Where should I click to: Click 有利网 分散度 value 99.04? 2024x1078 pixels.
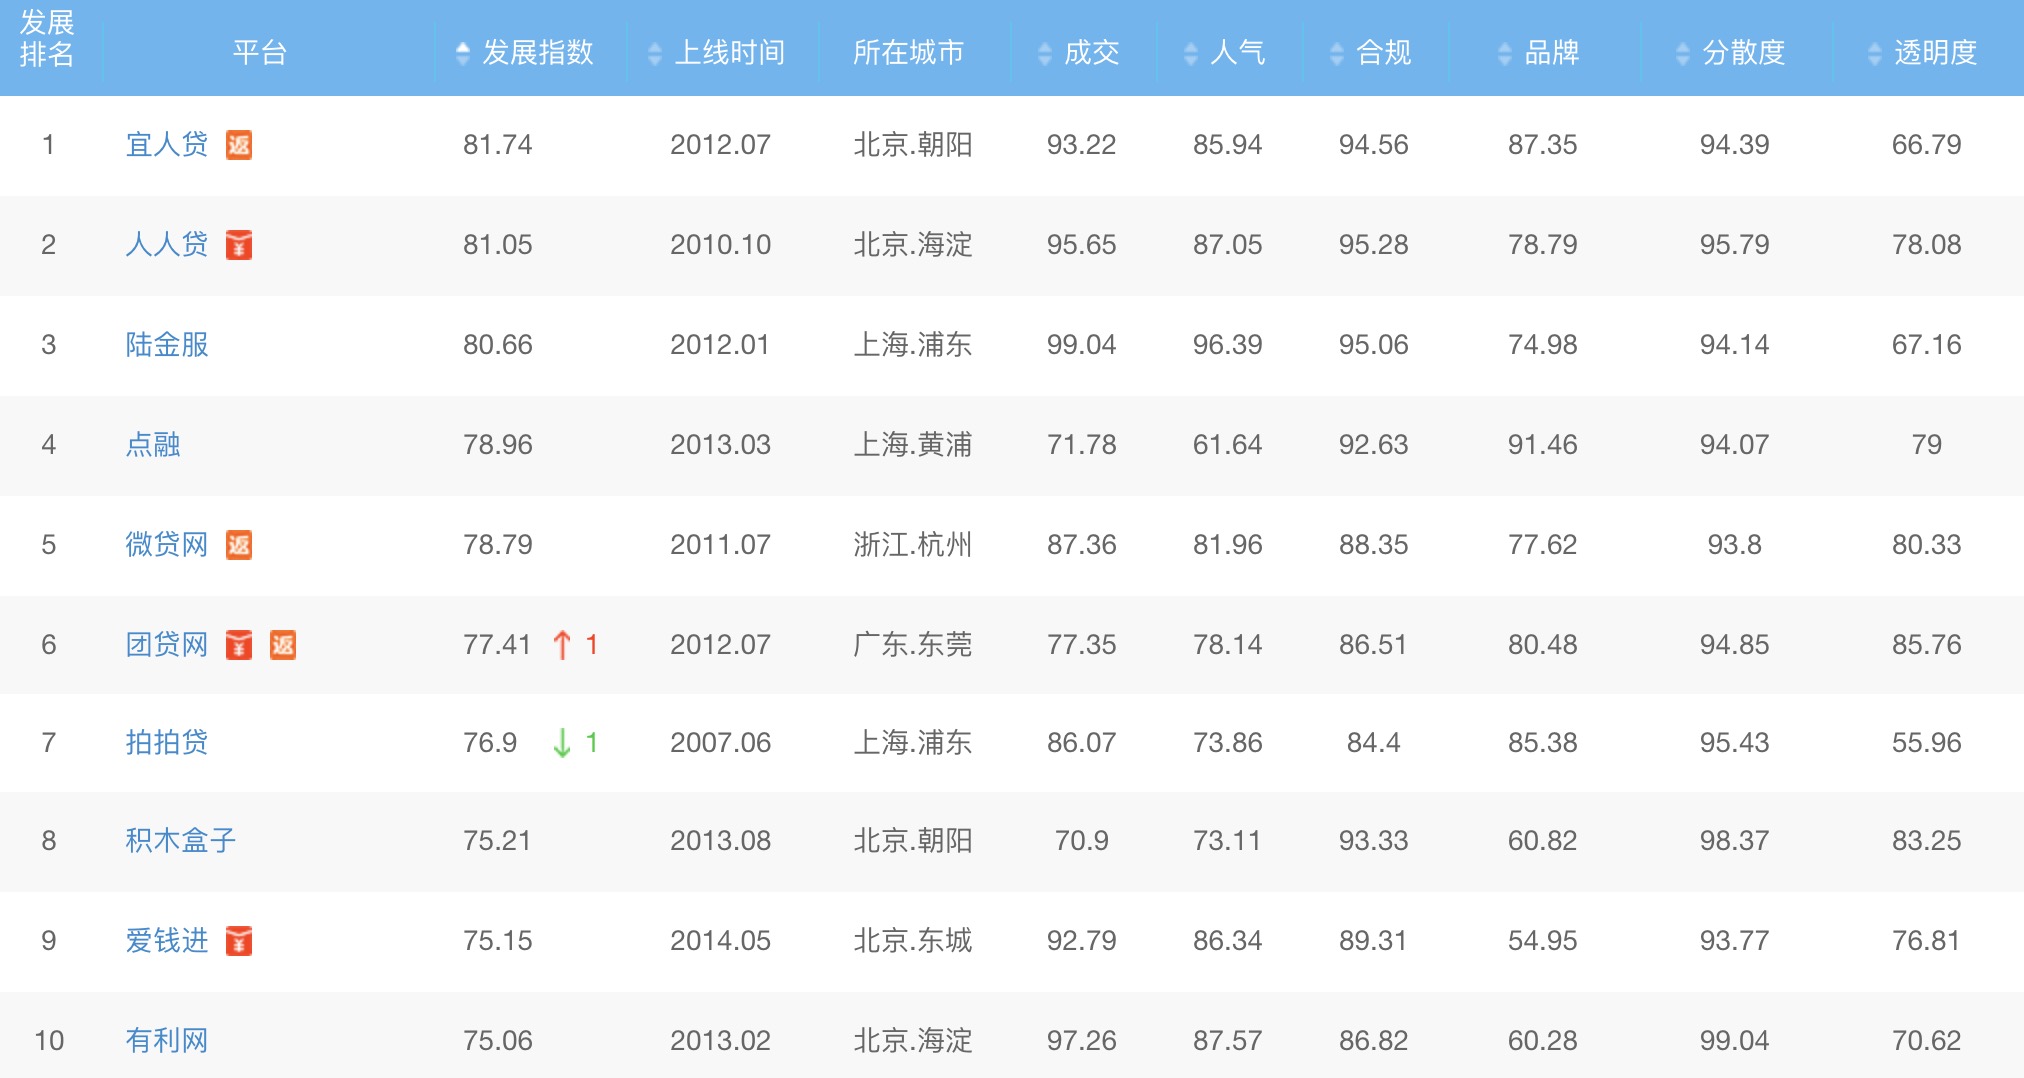[x=1735, y=1041]
